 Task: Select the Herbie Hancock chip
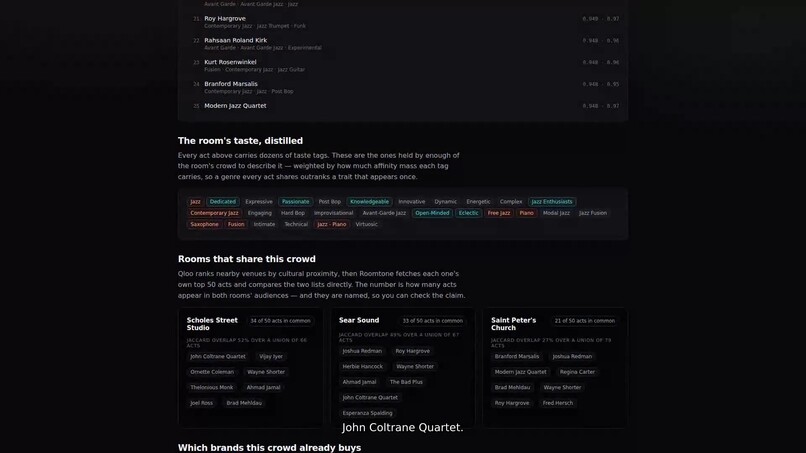point(362,367)
